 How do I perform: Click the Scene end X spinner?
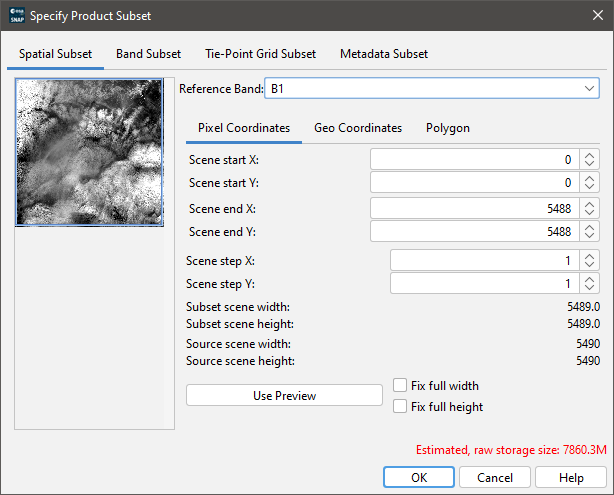(590, 208)
